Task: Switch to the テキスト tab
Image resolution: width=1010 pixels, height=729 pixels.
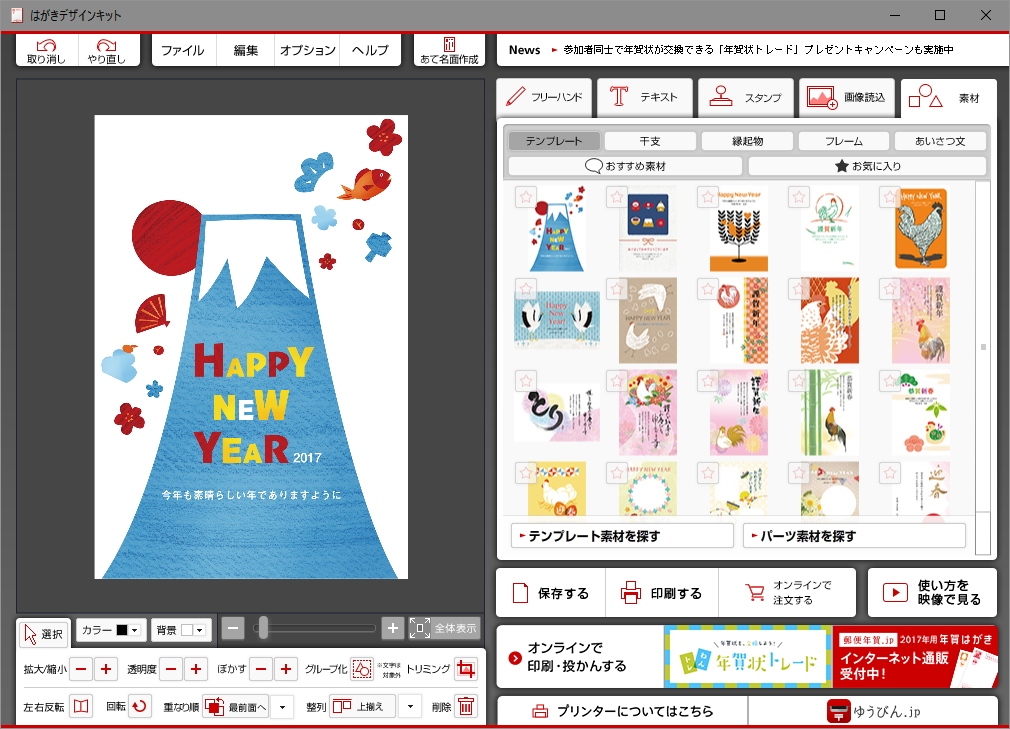Action: [x=645, y=97]
